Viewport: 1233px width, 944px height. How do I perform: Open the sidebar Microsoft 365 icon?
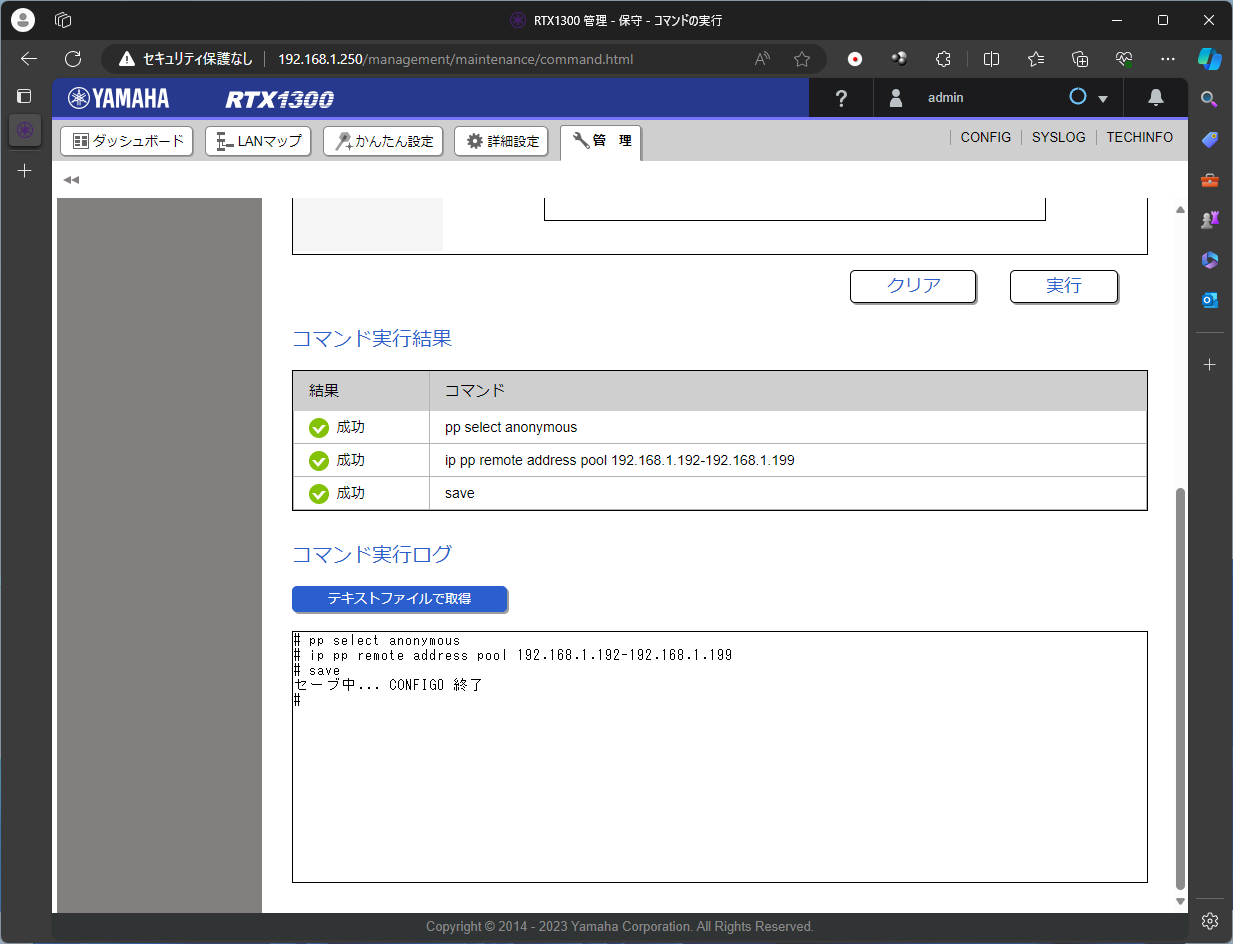pyautogui.click(x=1209, y=260)
